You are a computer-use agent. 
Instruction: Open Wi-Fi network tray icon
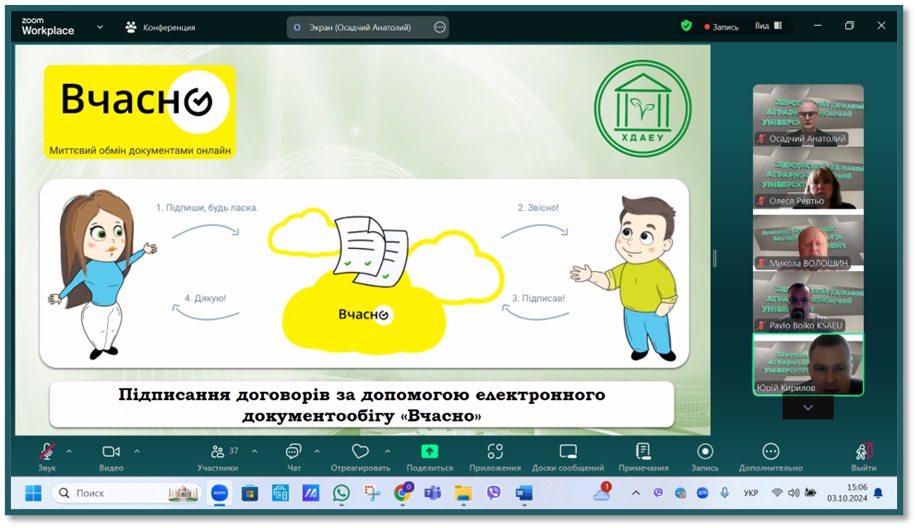point(777,494)
